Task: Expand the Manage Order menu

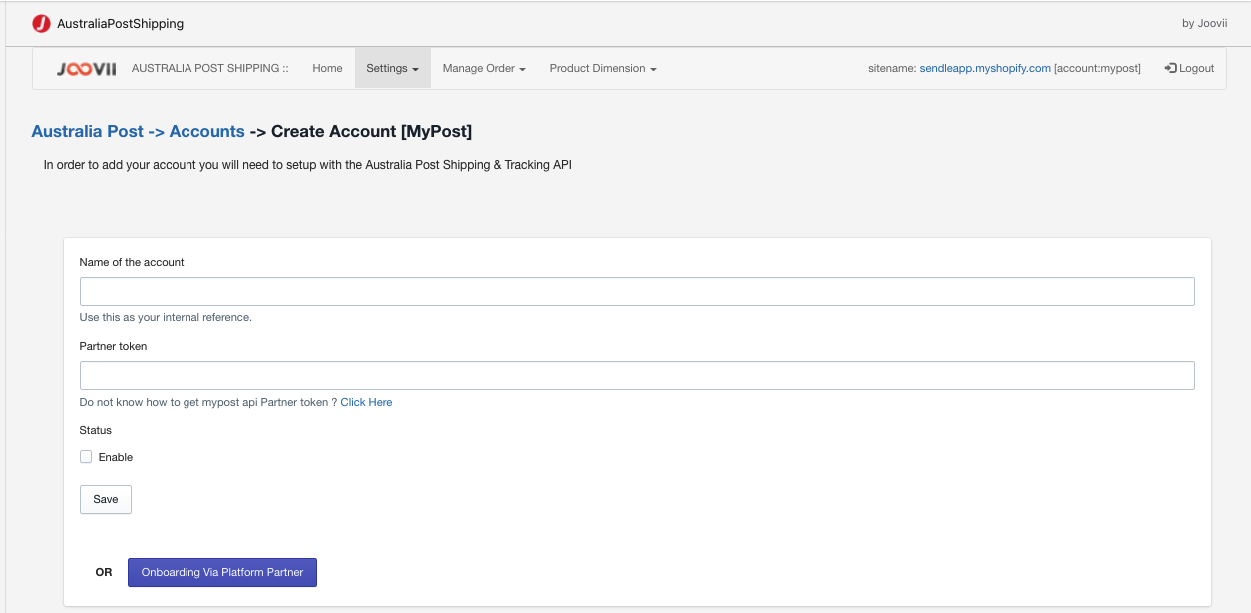Action: 478,68
